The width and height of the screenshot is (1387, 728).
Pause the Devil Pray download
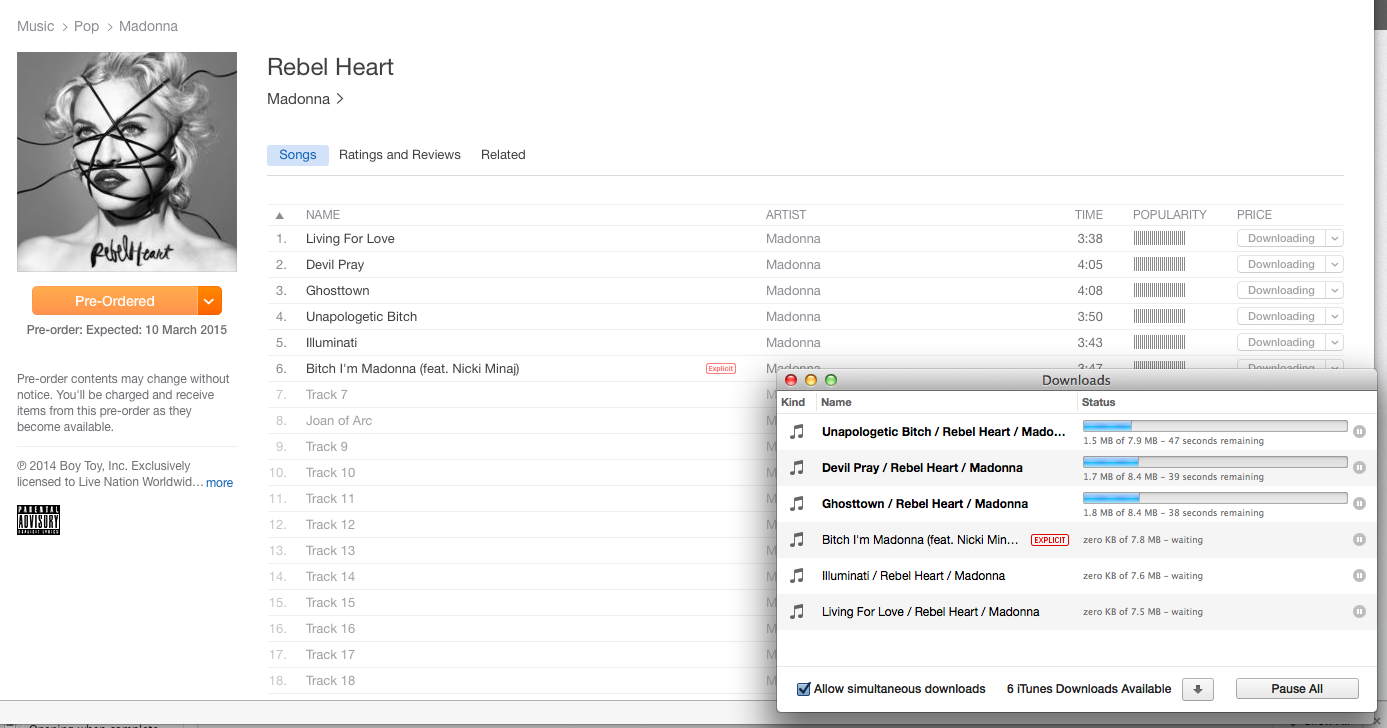coord(1359,468)
